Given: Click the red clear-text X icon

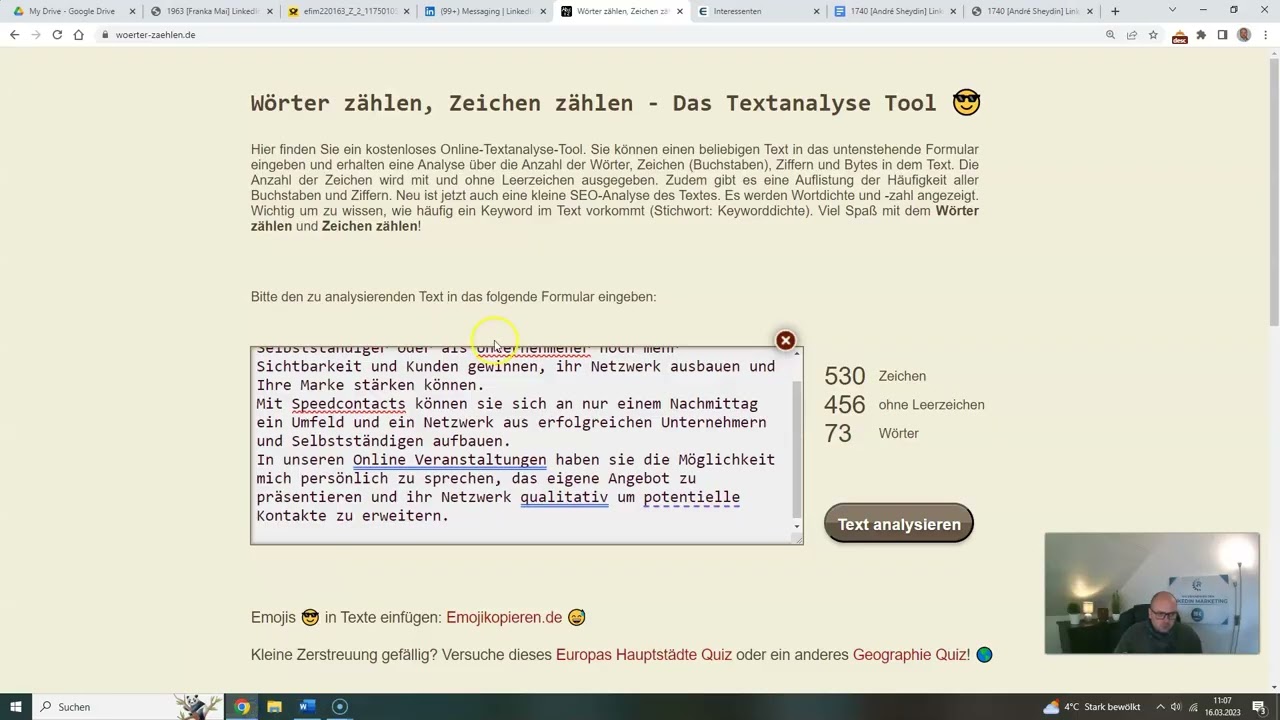Looking at the screenshot, I should tap(785, 341).
